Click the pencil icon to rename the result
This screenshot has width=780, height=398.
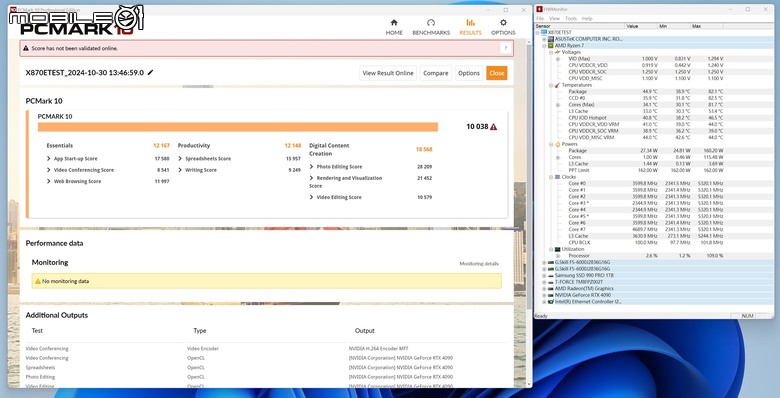[x=151, y=73]
